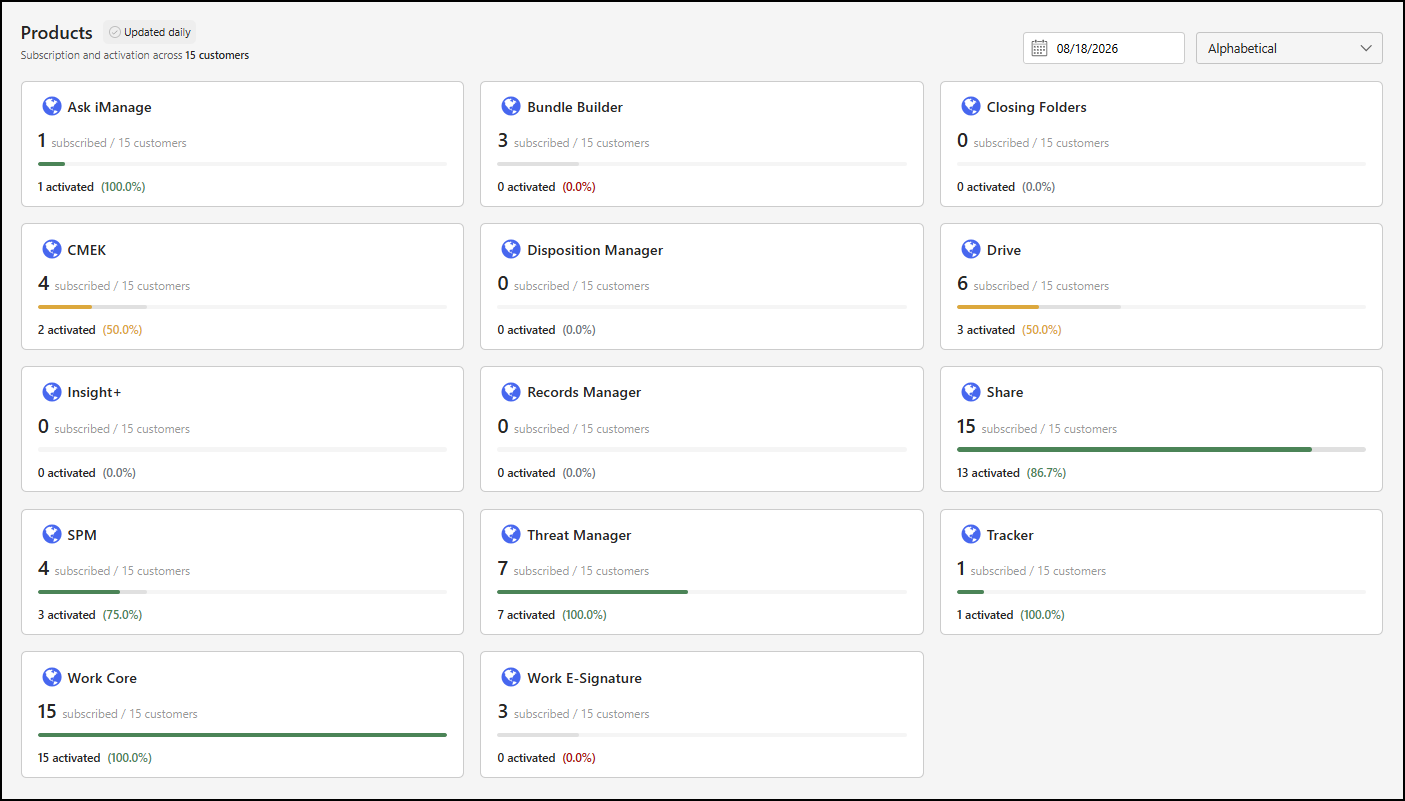1405x801 pixels.
Task: Click the Tracker globe icon
Action: pos(970,534)
